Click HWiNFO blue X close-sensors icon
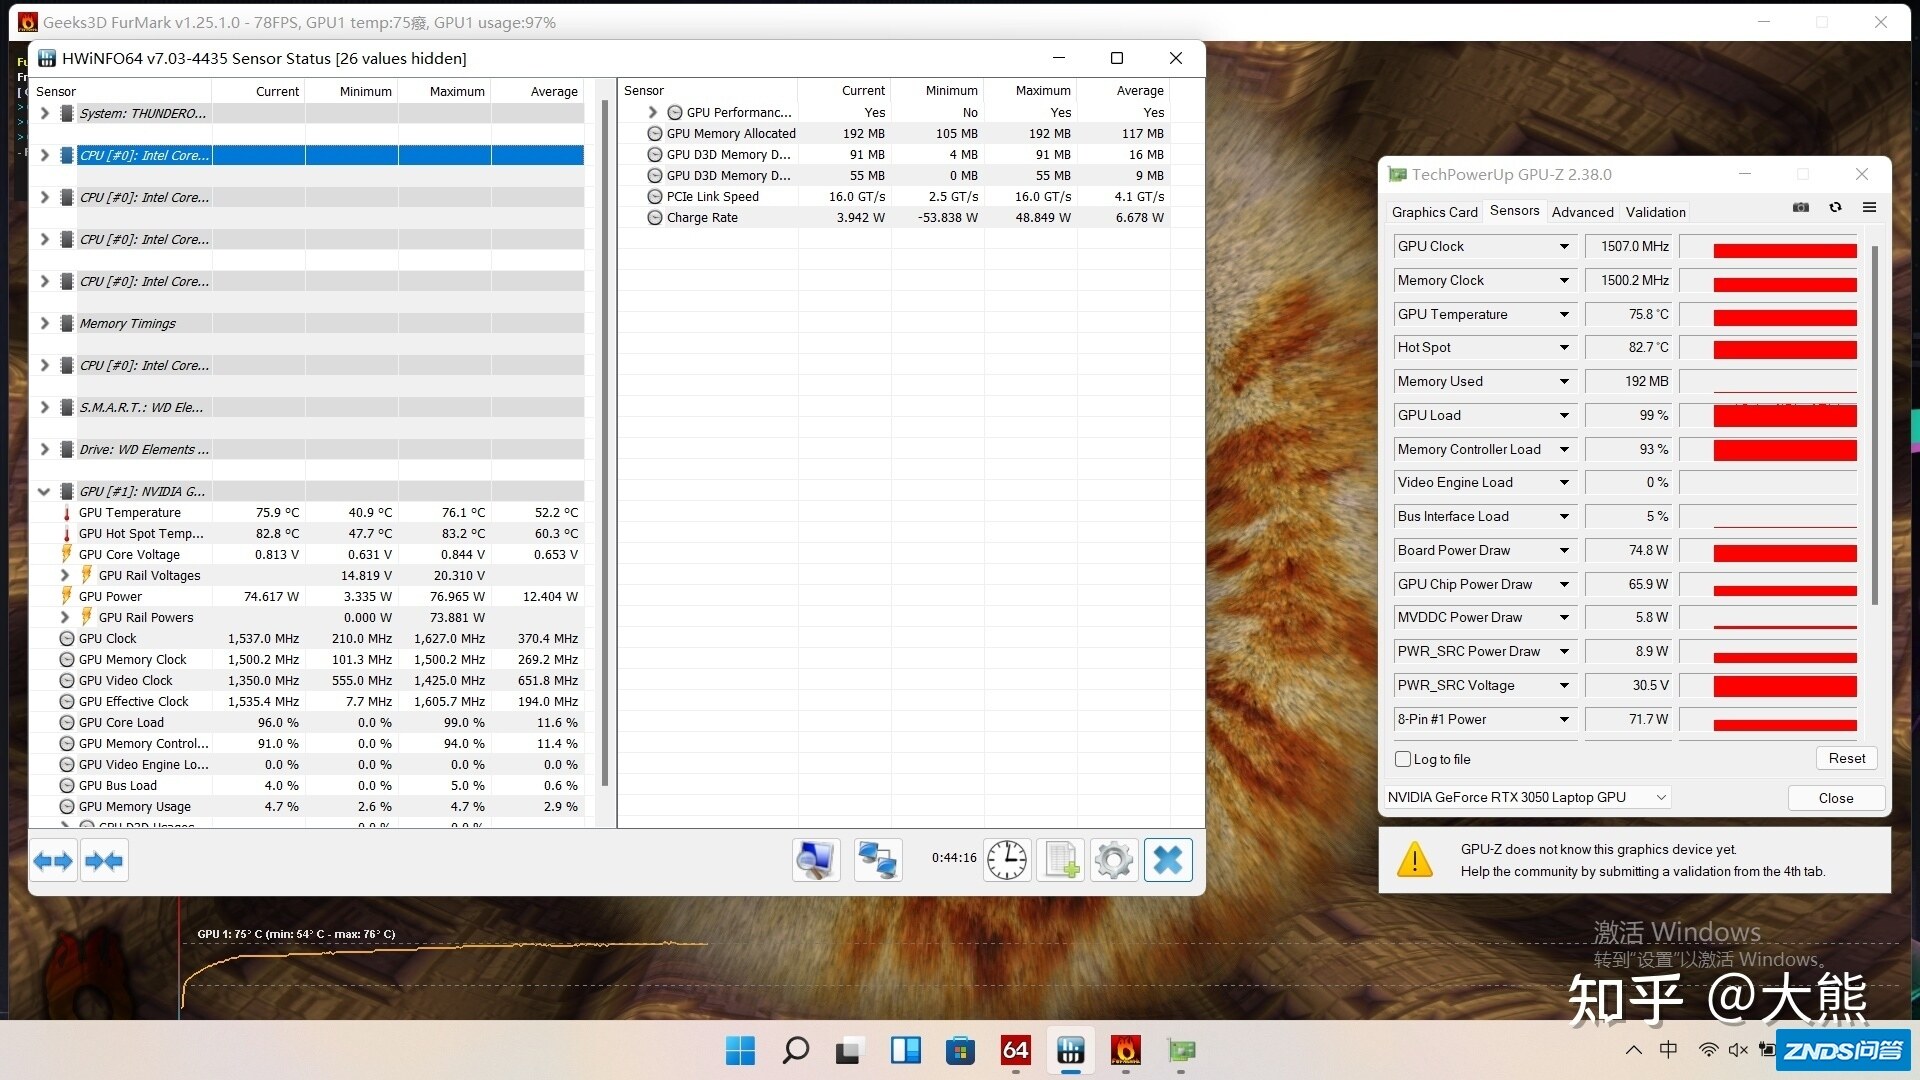The height and width of the screenshot is (1080, 1920). click(x=1168, y=860)
